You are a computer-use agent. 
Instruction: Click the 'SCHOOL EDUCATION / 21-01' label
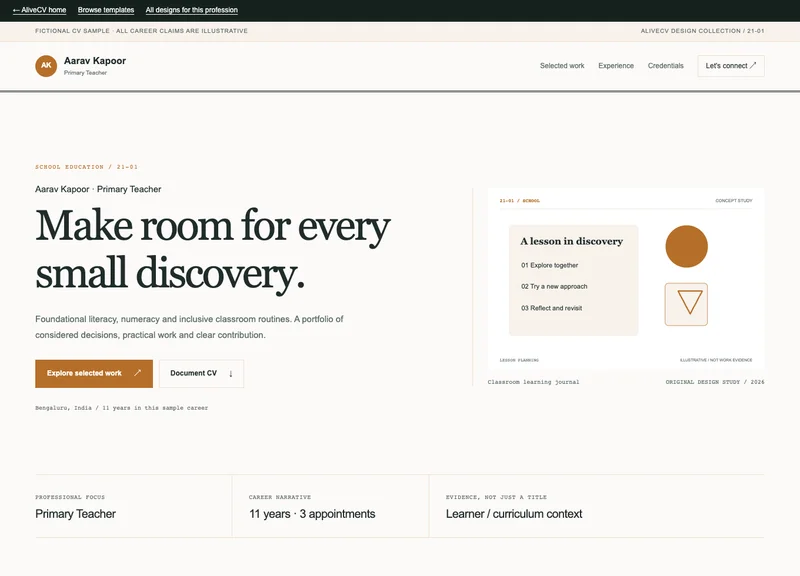pos(87,167)
